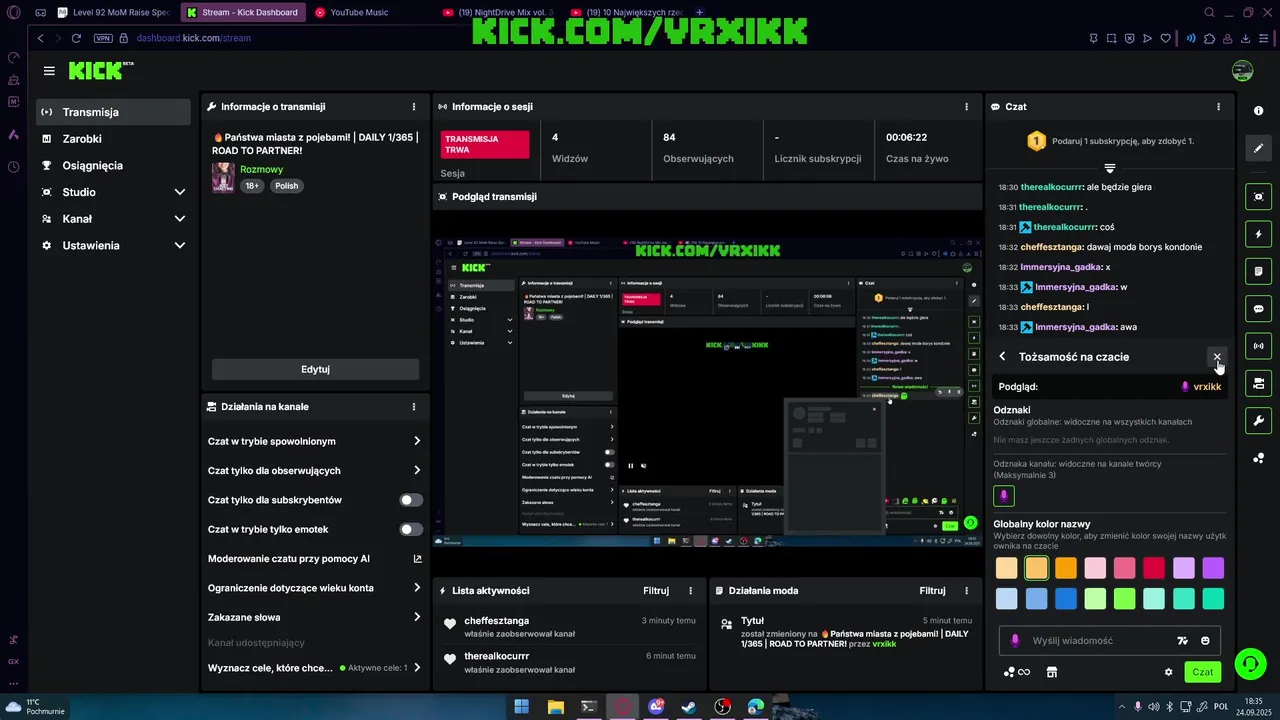Image resolution: width=1280 pixels, height=720 pixels.
Task: Click the camera widget icon in right toolbar
Action: coord(1259,383)
